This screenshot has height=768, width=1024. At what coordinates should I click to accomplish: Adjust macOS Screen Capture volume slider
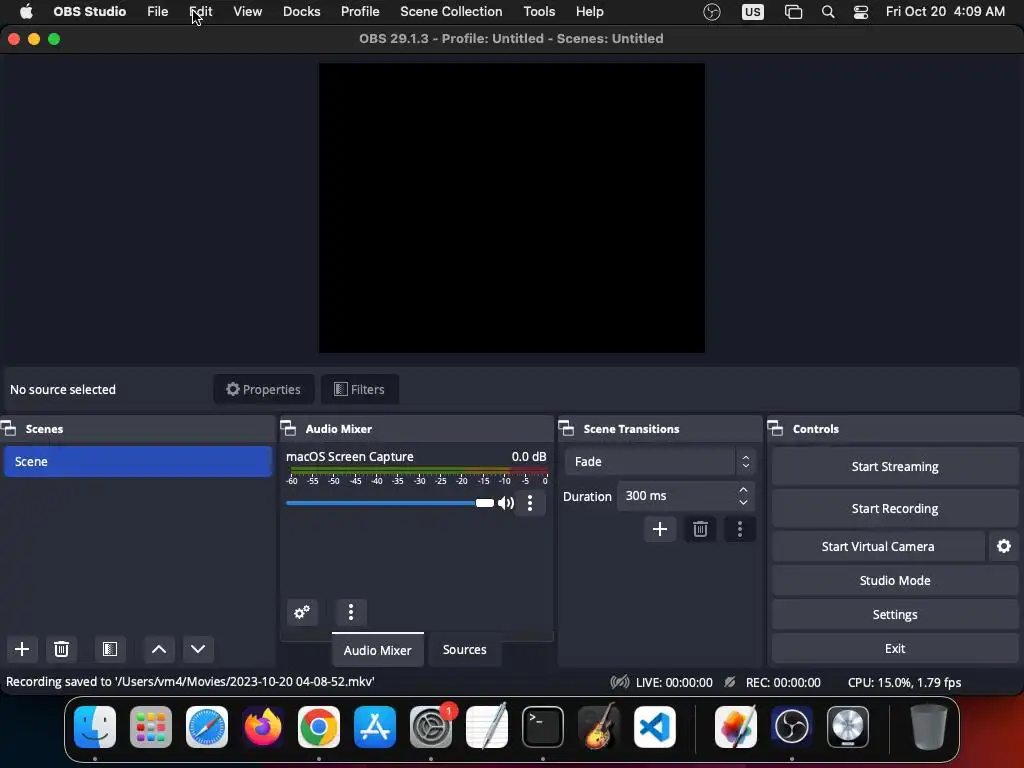click(390, 503)
